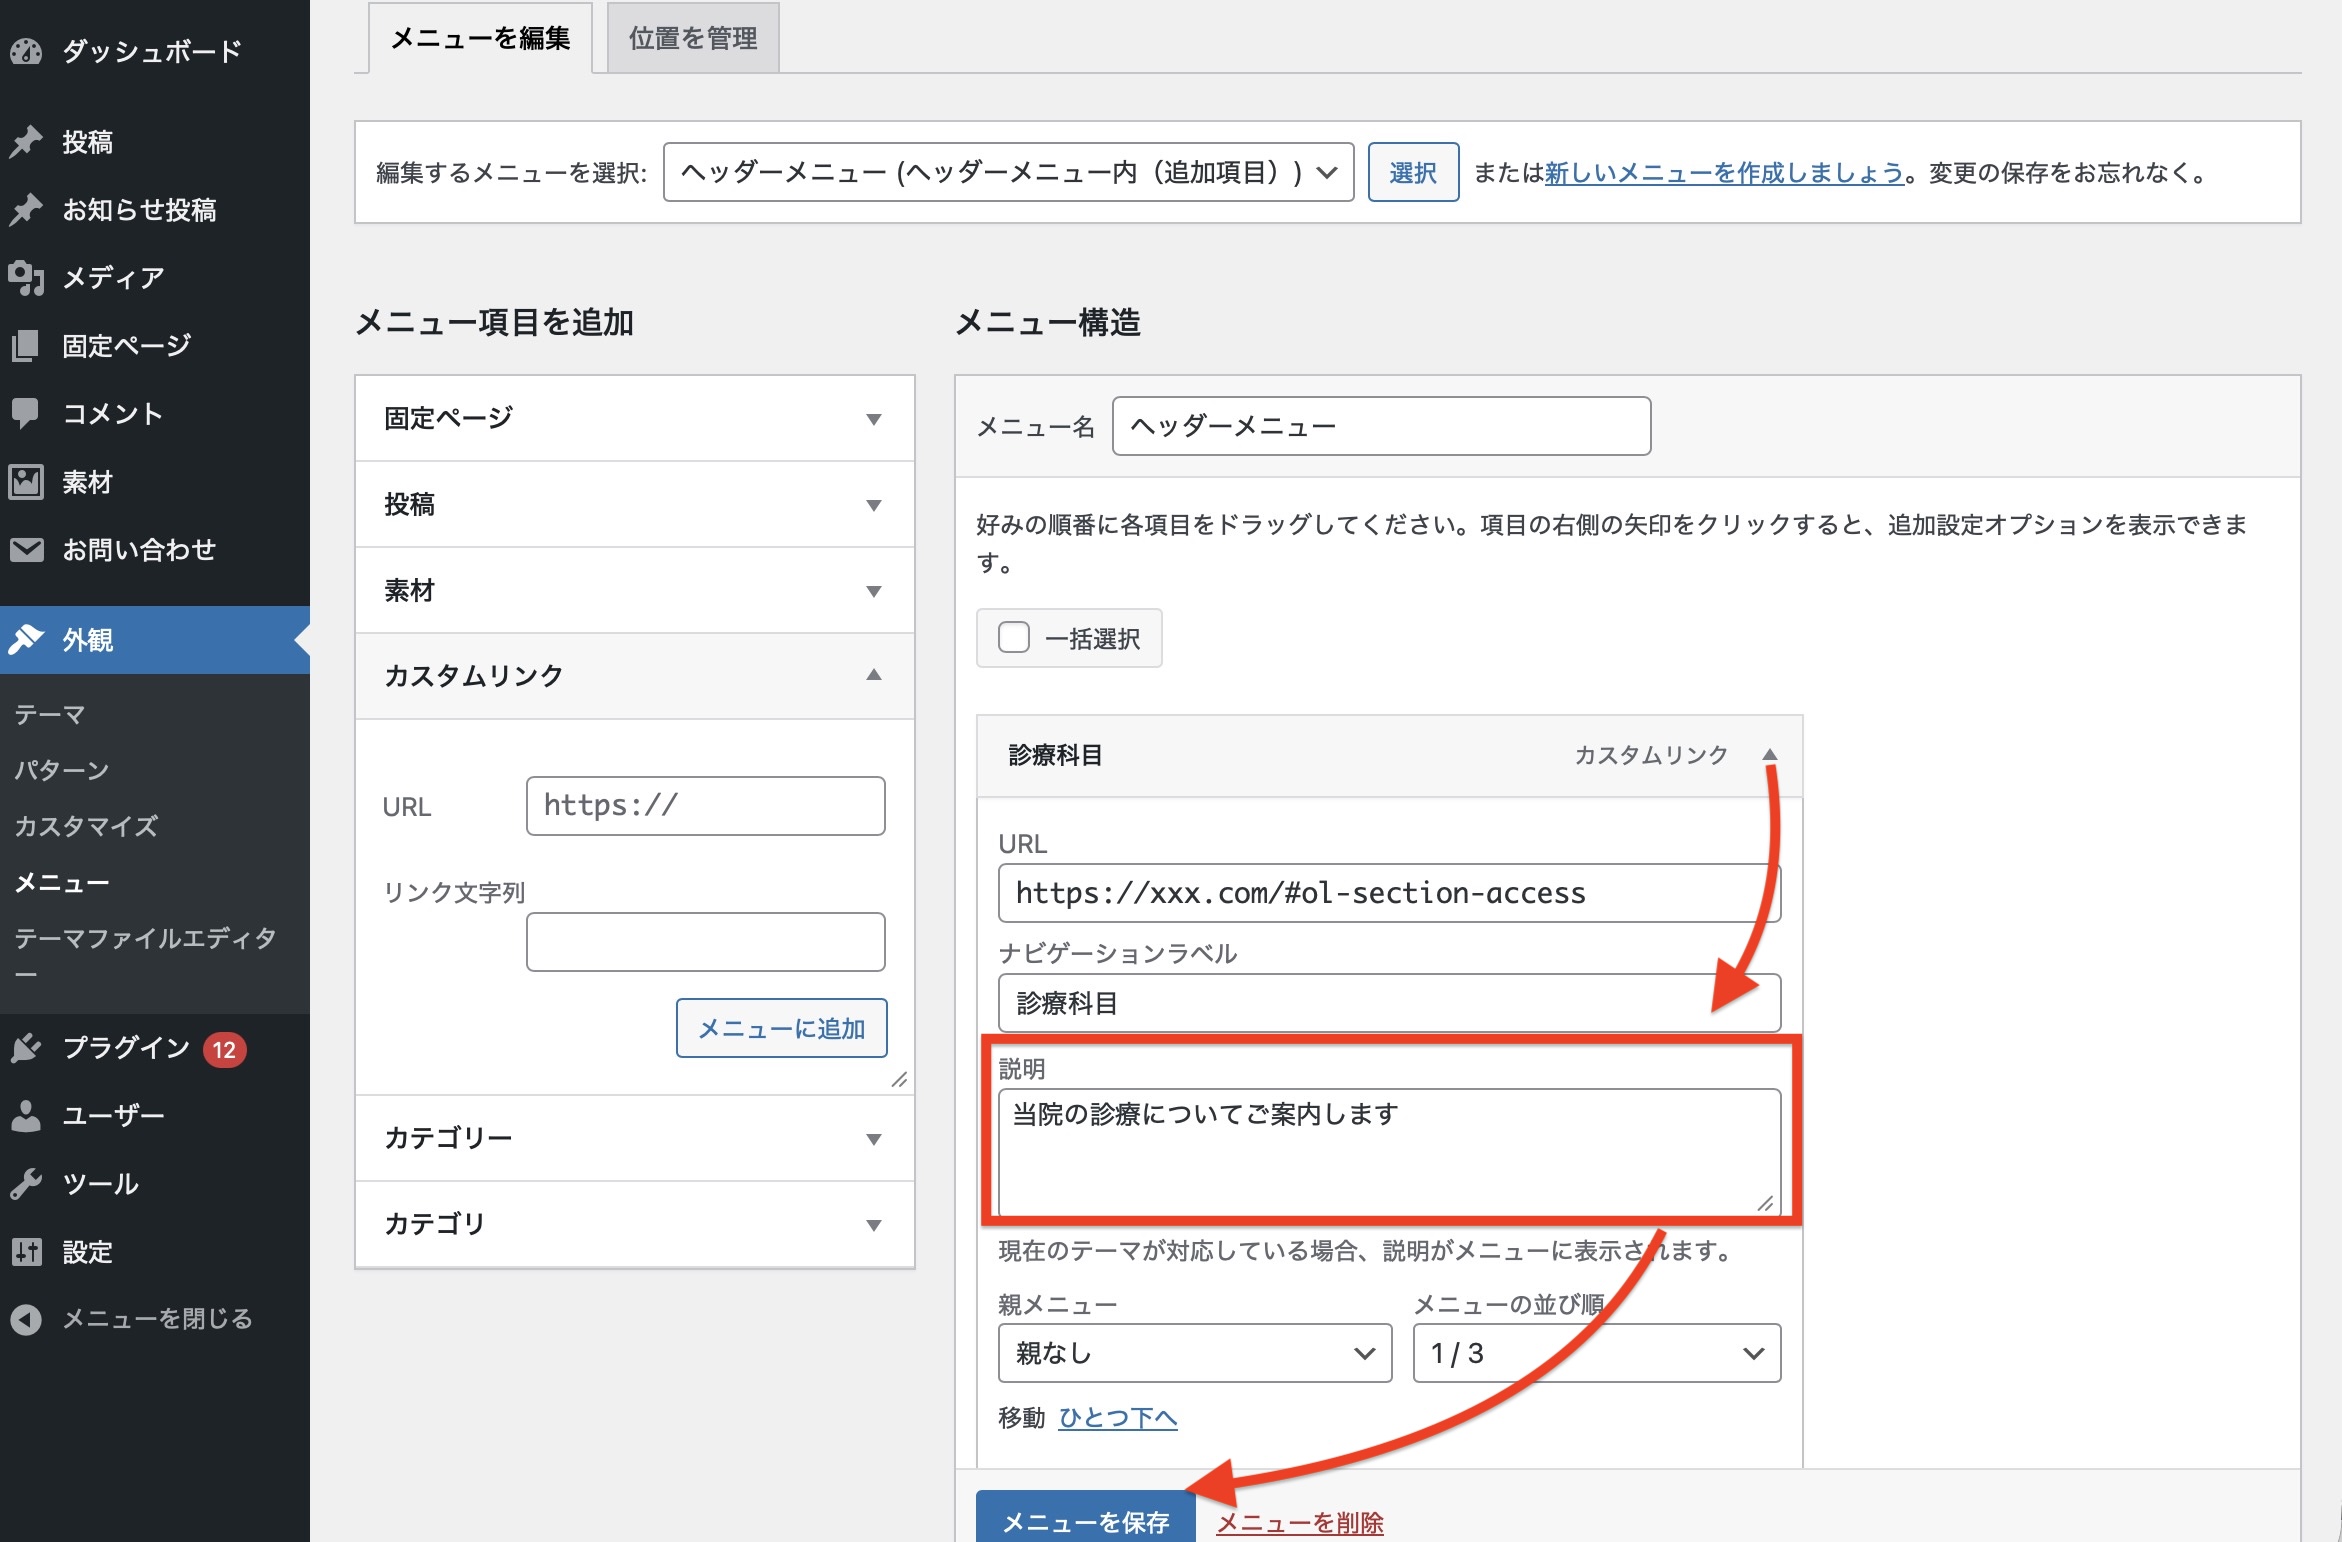This screenshot has width=2342, height=1542.
Task: Collapse the カスタムリンク accordion section
Action: 634,675
